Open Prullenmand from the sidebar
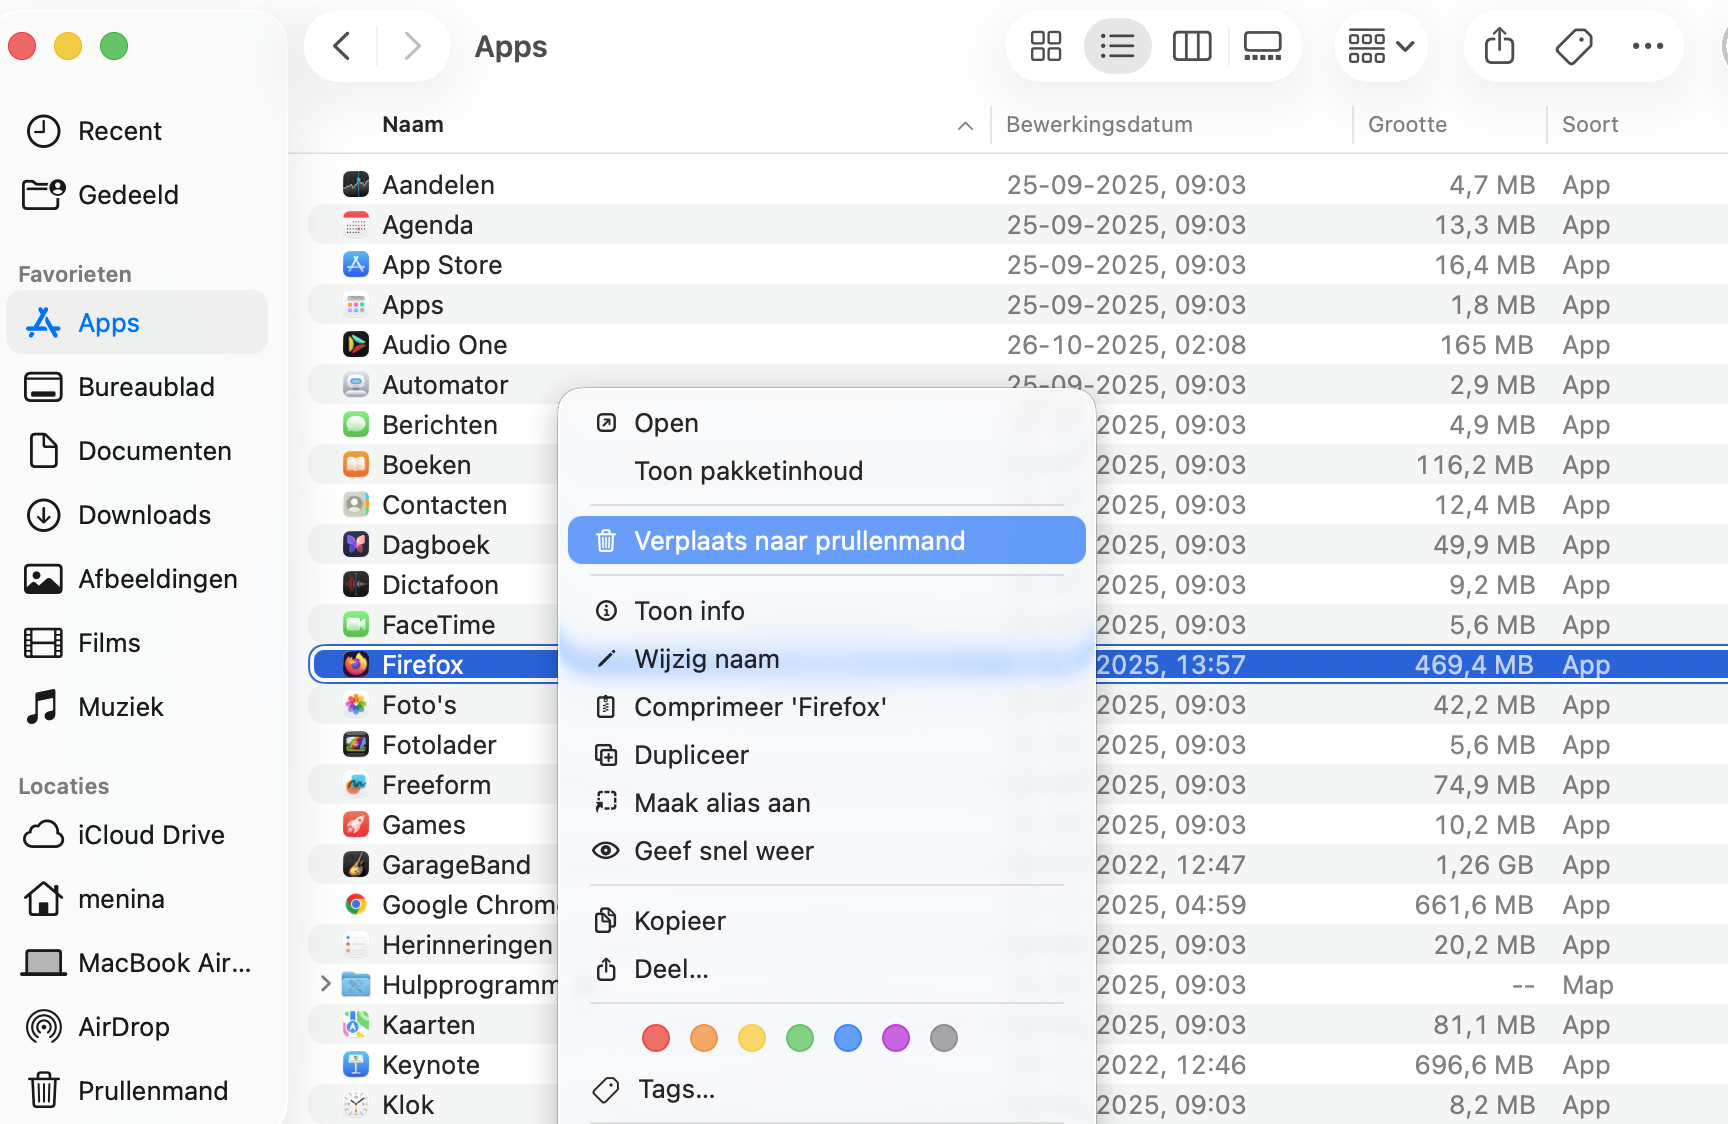The width and height of the screenshot is (1728, 1124). [152, 1090]
